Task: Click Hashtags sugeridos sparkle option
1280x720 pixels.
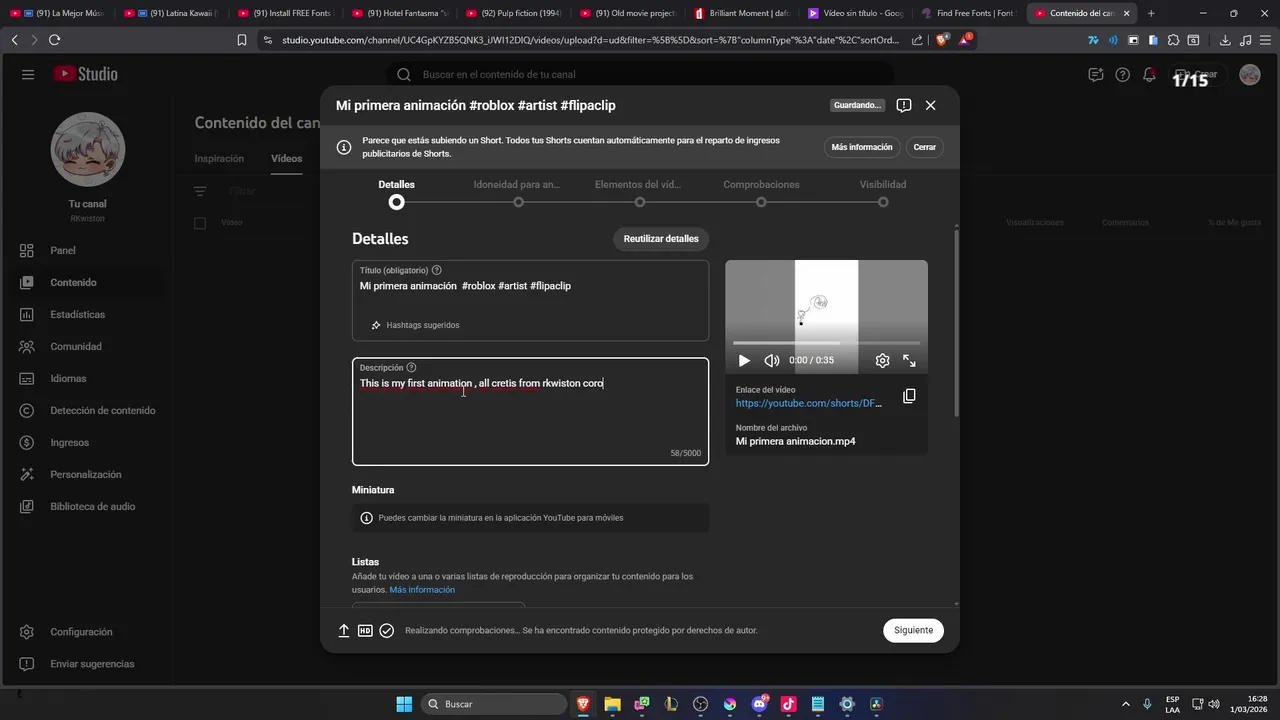Action: [415, 325]
